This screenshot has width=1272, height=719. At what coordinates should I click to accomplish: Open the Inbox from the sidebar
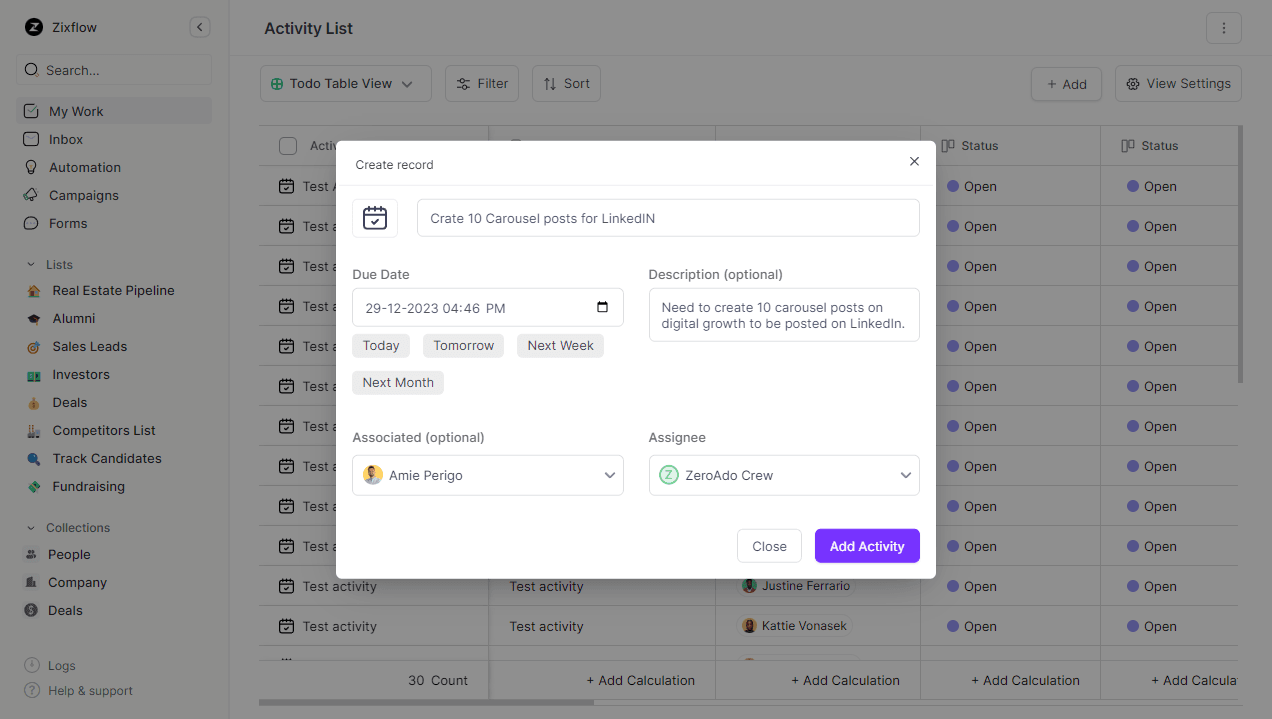point(63,139)
